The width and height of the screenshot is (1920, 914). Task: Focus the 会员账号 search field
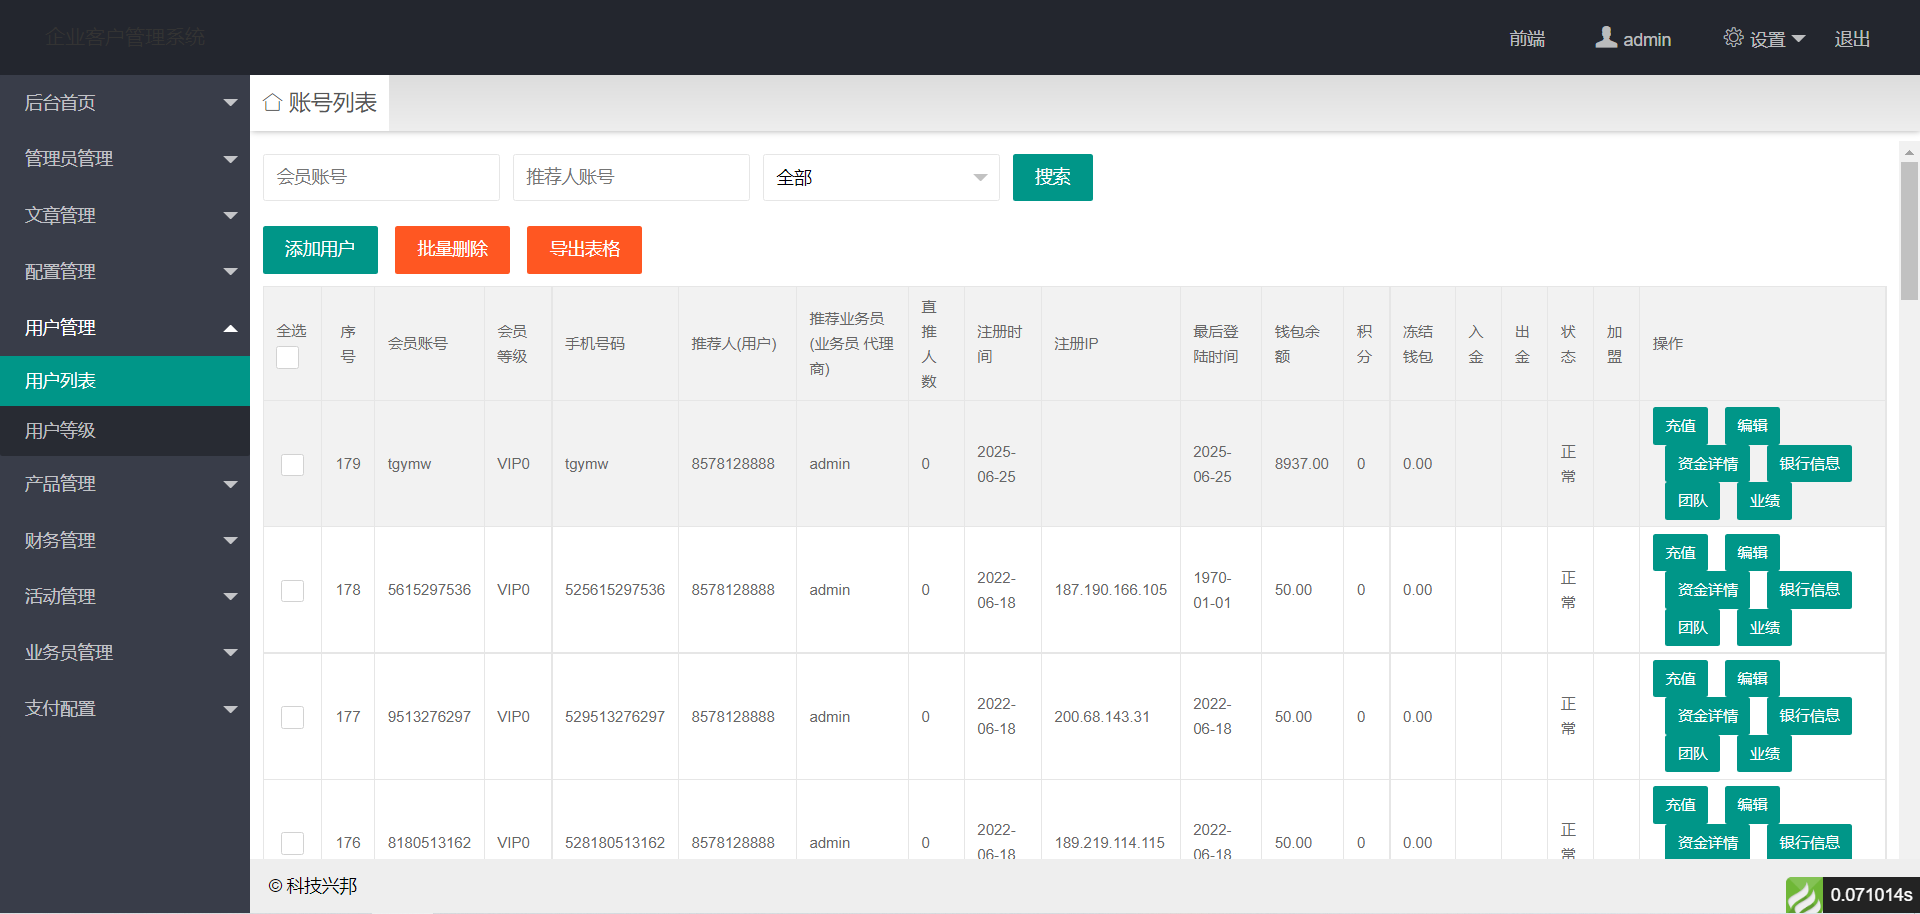pyautogui.click(x=381, y=178)
